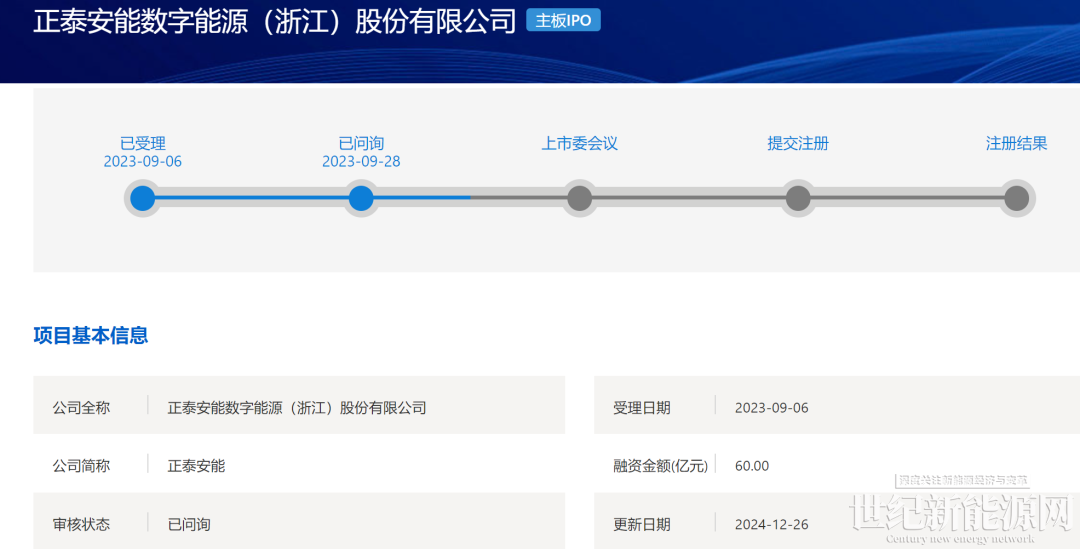Click the 项目基本信息 section heading
Screen dimensions: 1080x549
coord(91,336)
